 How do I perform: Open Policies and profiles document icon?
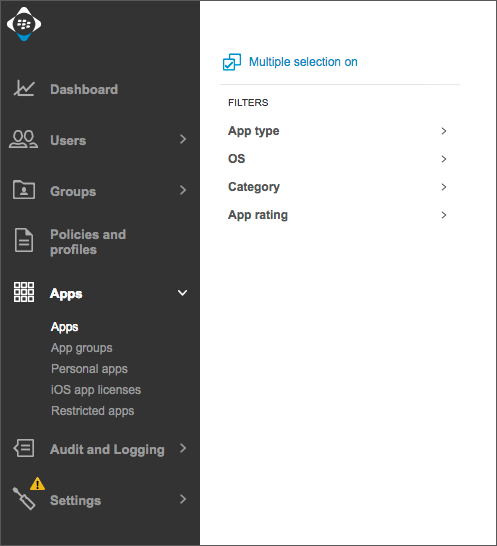24,240
